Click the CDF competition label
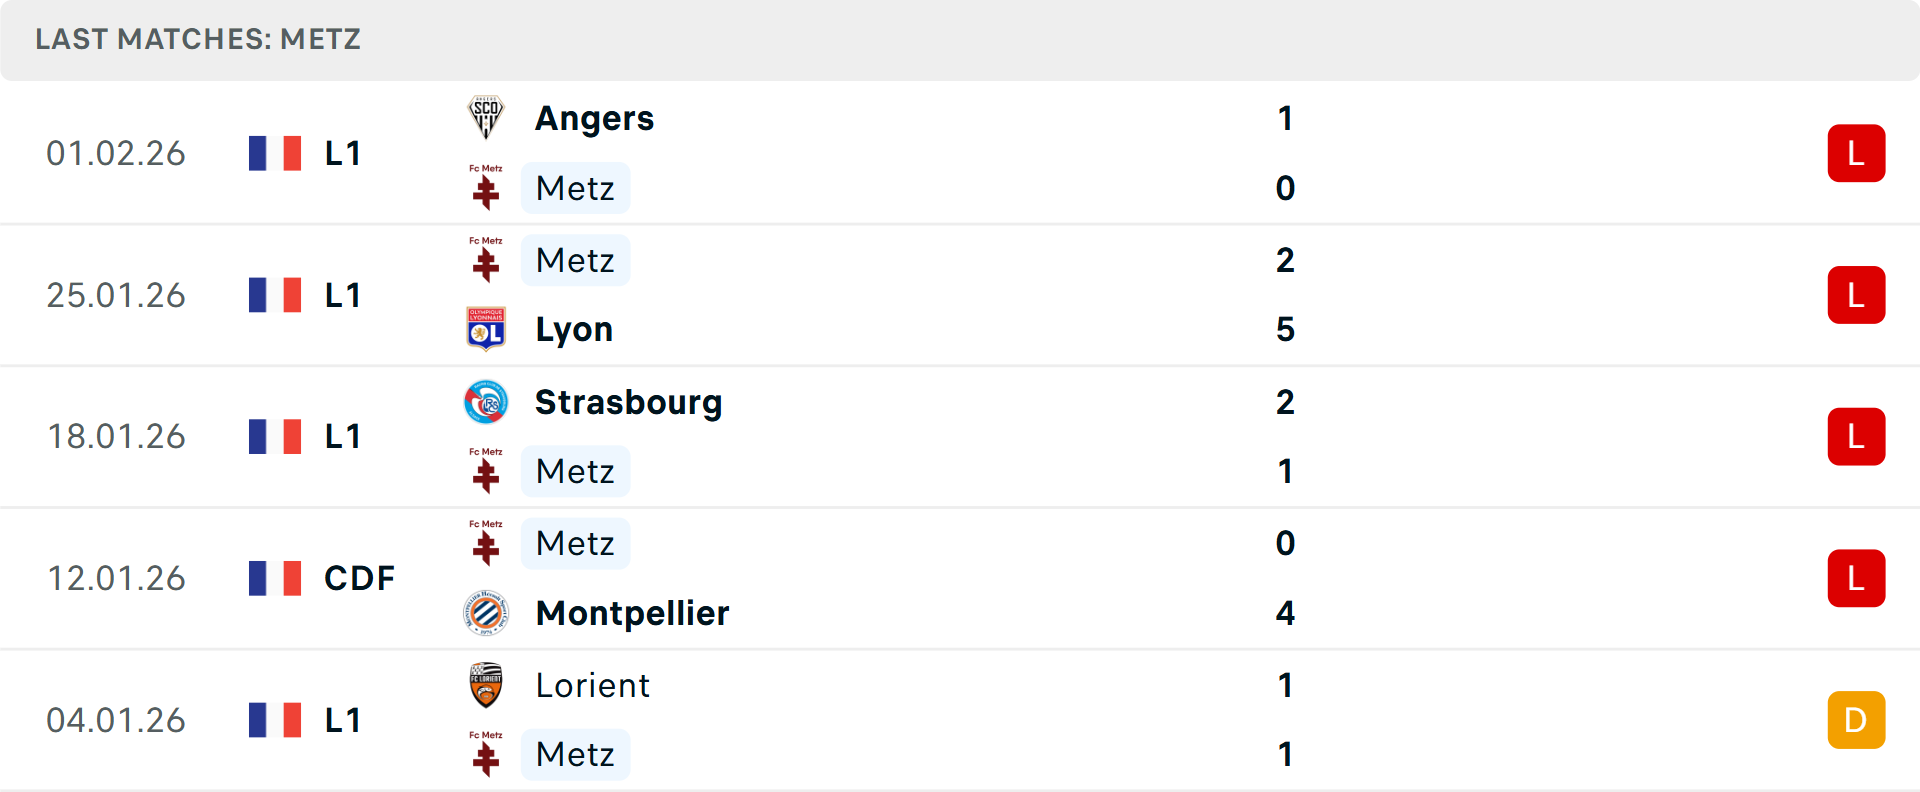Viewport: 1920px width, 792px height. click(359, 578)
